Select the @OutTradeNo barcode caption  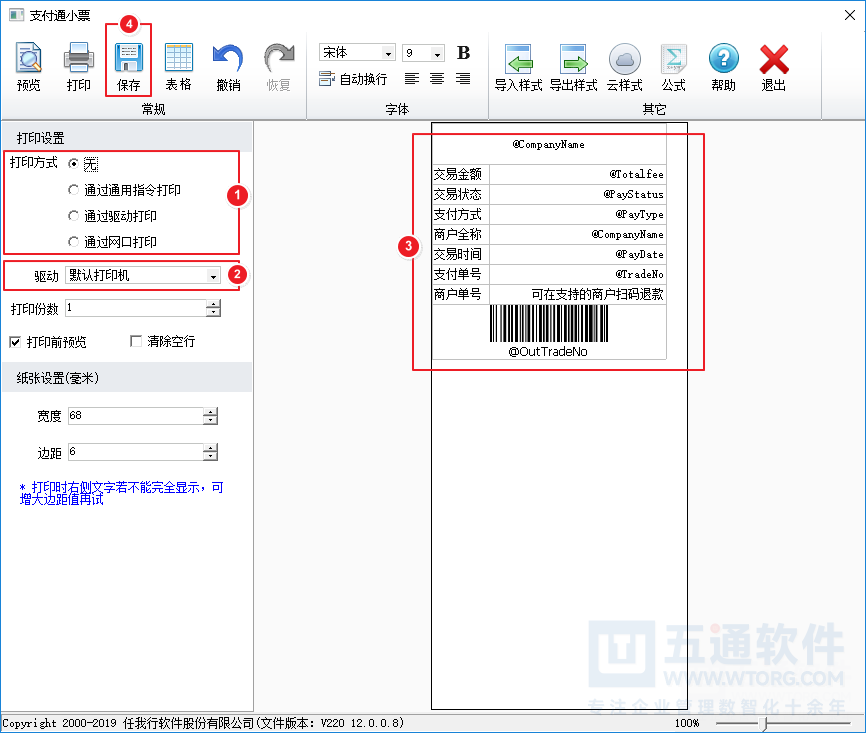point(548,352)
